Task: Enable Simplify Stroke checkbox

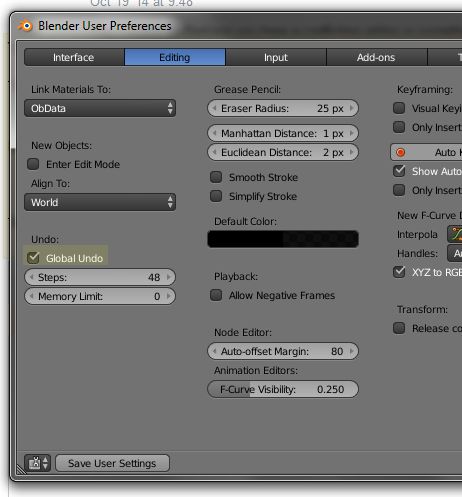Action: (216, 196)
